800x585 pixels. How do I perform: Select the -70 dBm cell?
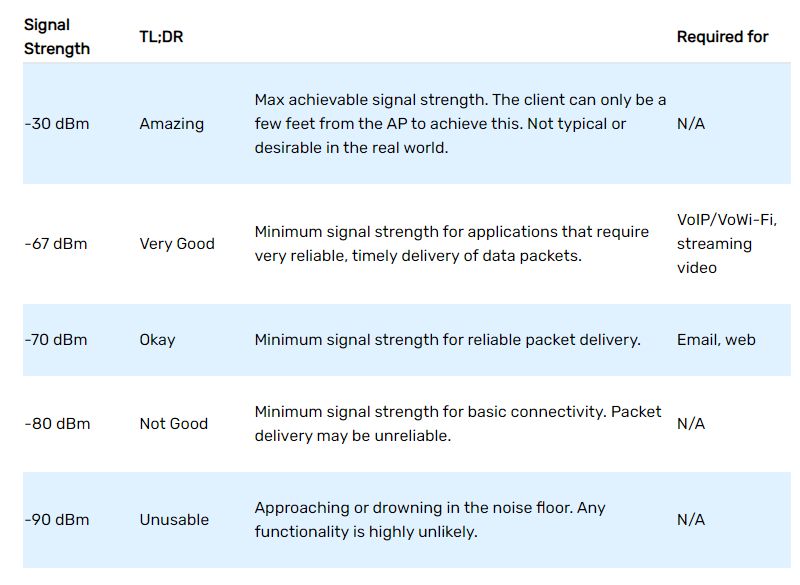57,340
